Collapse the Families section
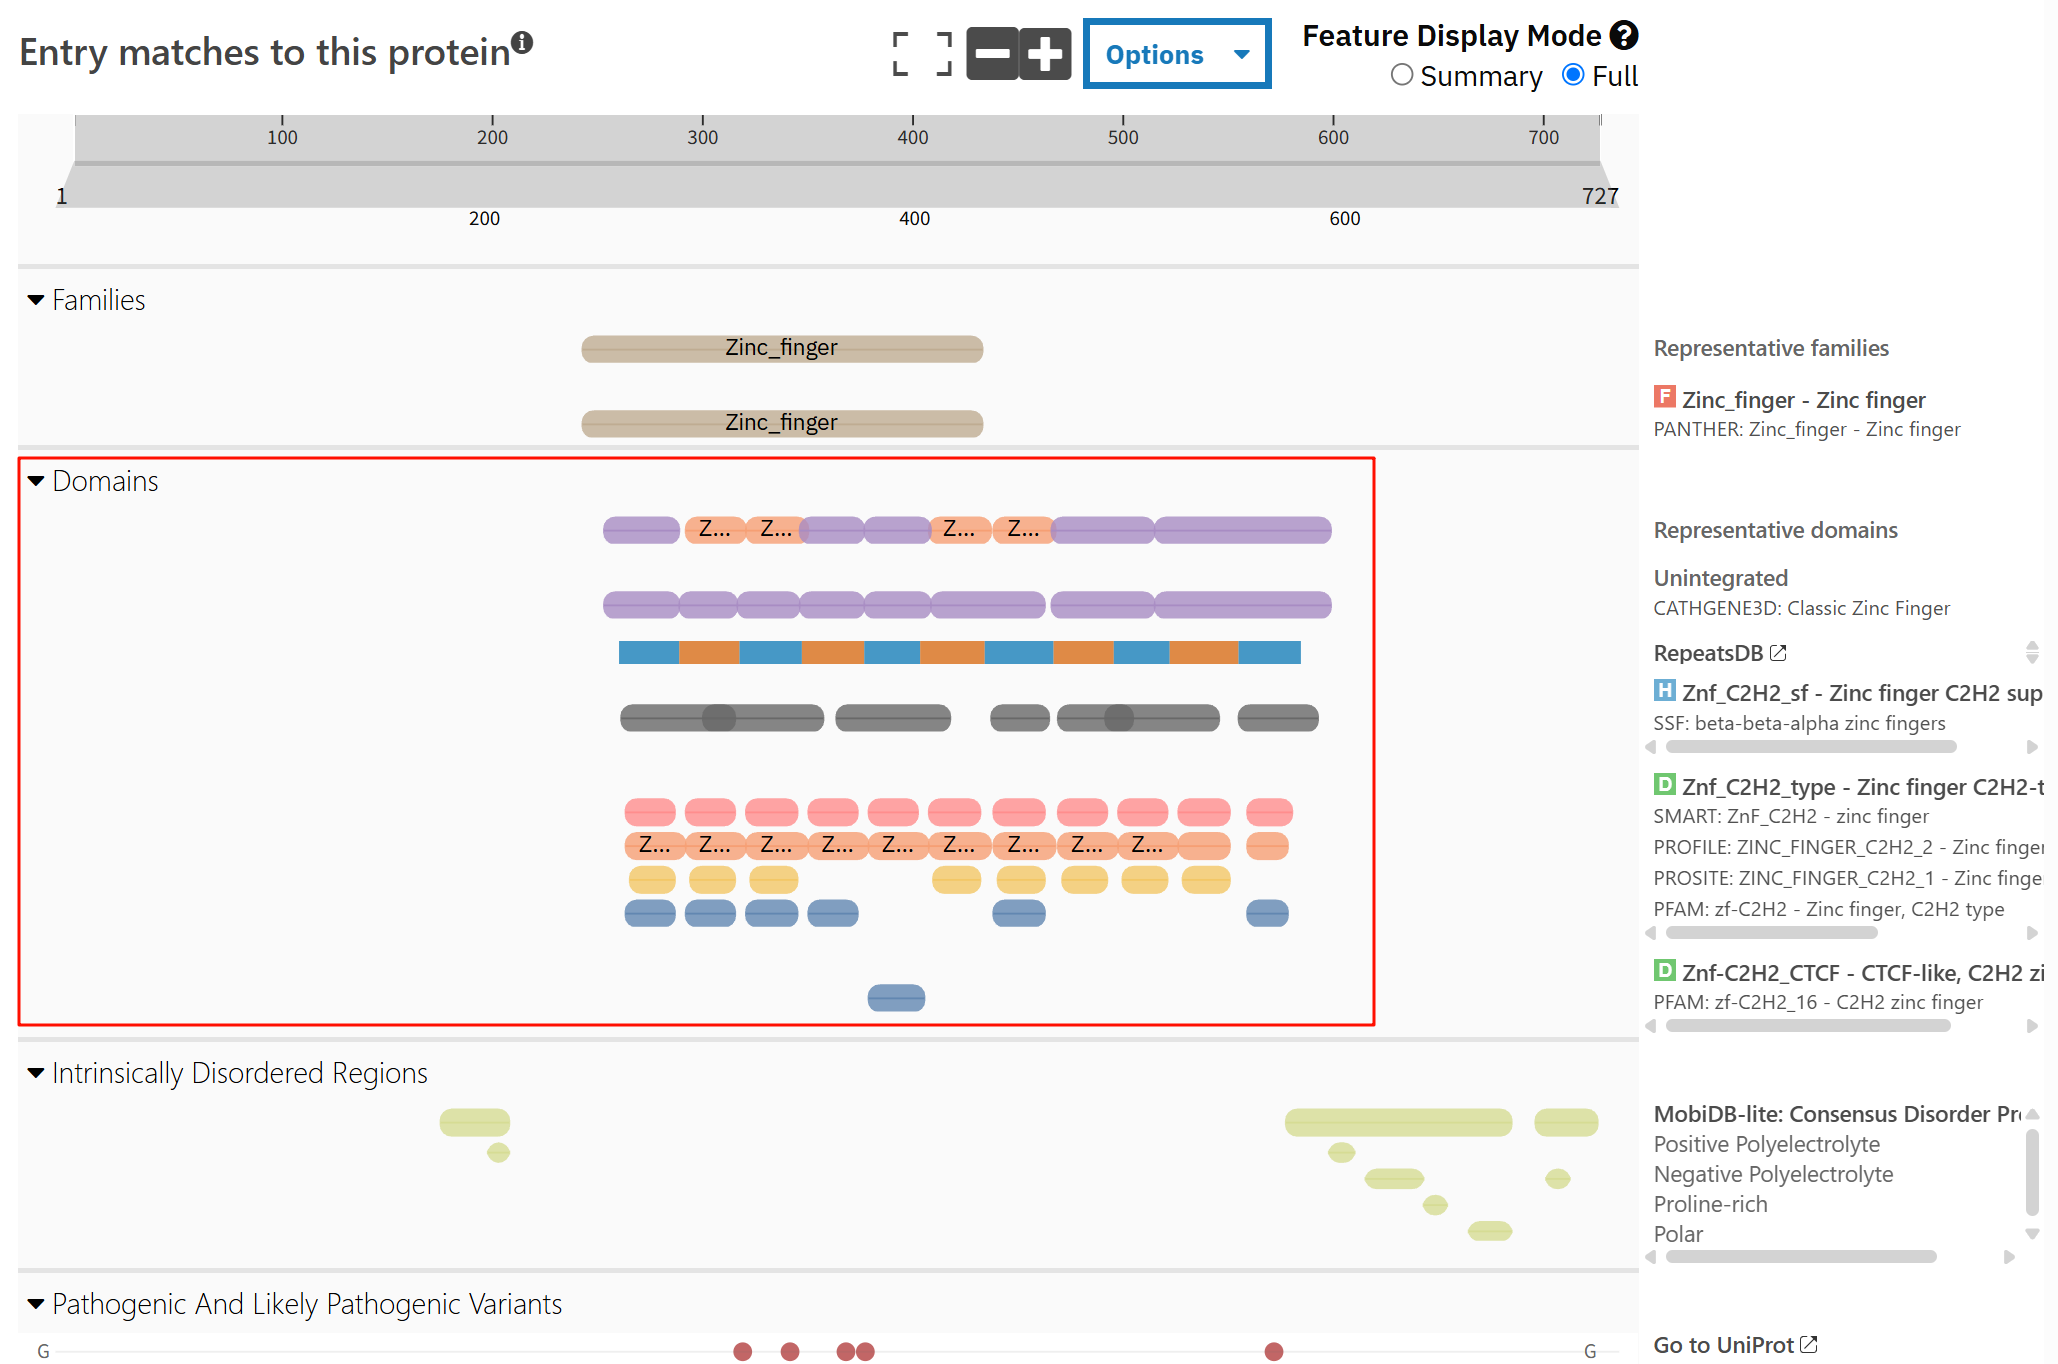2058x1364 pixels. (36, 300)
